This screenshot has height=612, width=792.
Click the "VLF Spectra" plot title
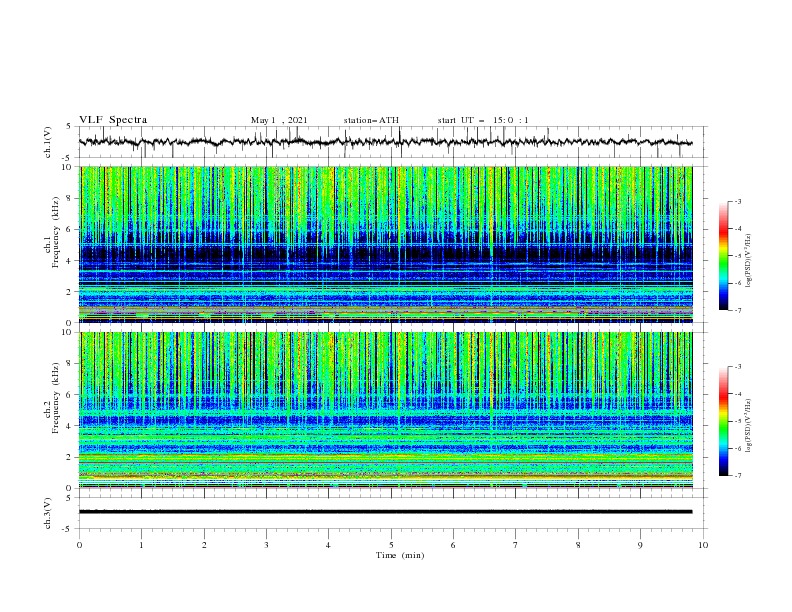[x=113, y=120]
